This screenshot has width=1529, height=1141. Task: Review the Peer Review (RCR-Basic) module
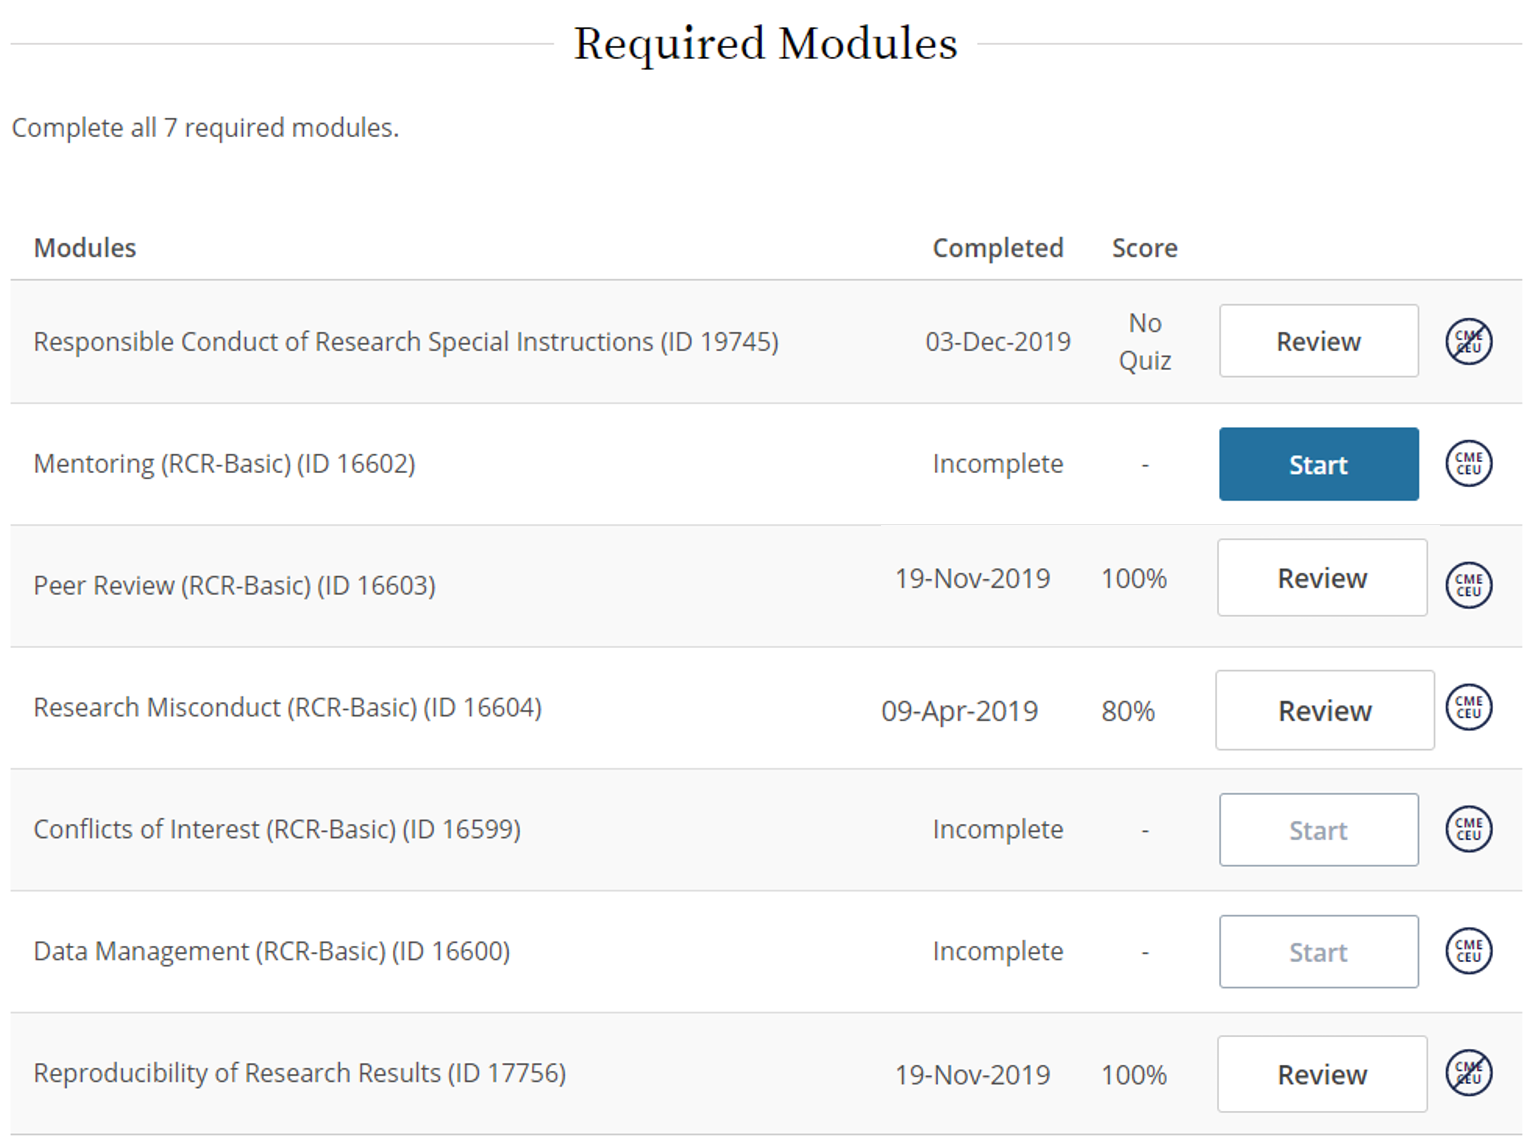click(x=1322, y=578)
